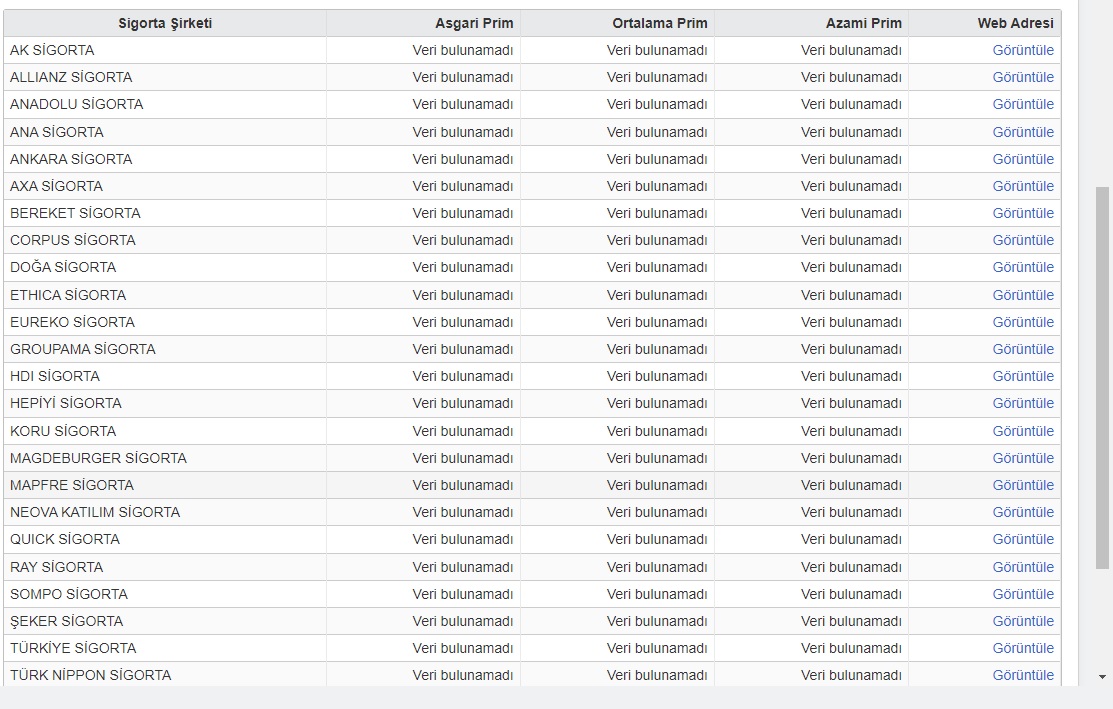The image size is (1113, 709).
Task: View SOMPO SİGORTA web address link
Action: 1023,593
